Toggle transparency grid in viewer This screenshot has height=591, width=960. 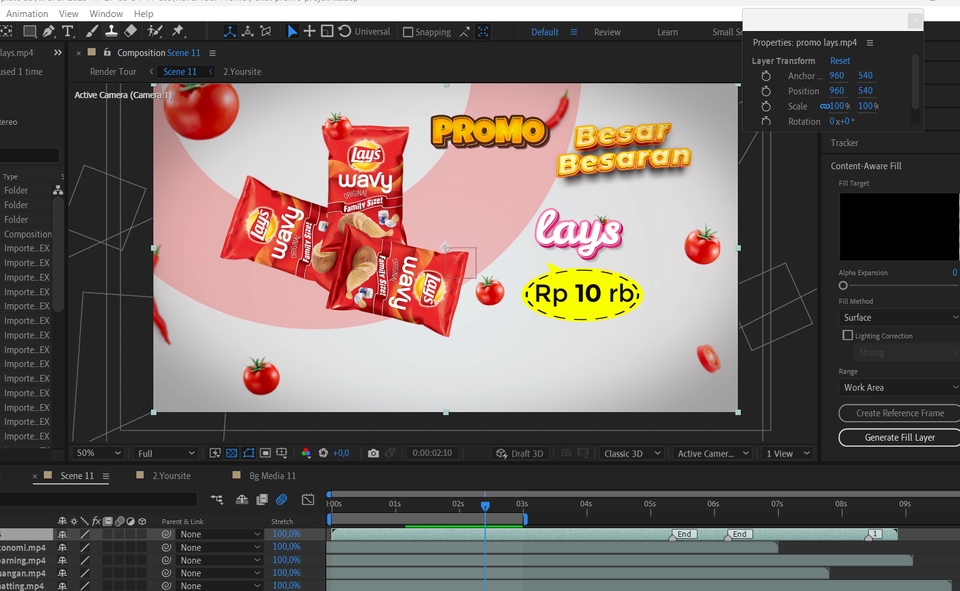[x=231, y=453]
